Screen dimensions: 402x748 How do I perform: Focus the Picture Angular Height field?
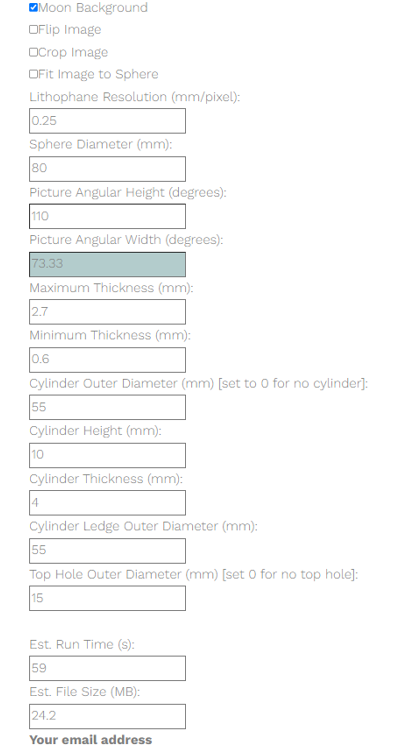pyautogui.click(x=107, y=216)
